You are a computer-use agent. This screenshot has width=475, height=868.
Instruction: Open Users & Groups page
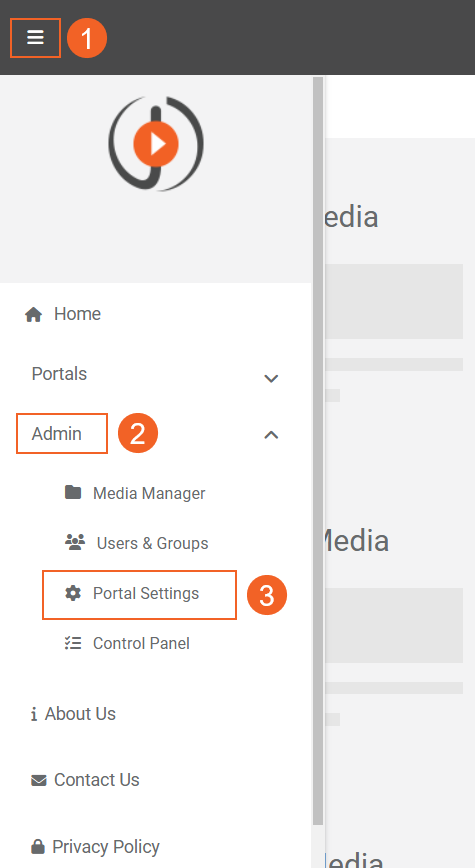[x=152, y=544]
